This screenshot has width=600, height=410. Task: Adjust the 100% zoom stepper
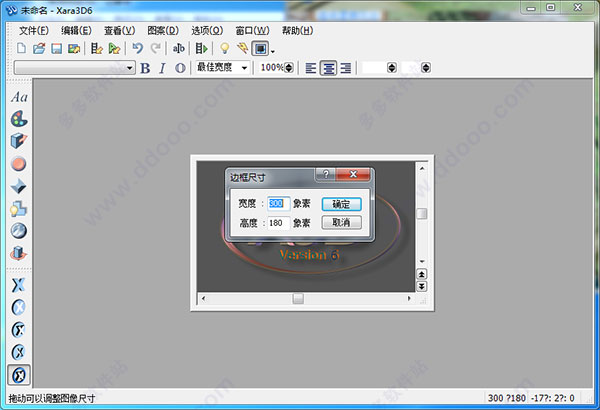point(289,68)
